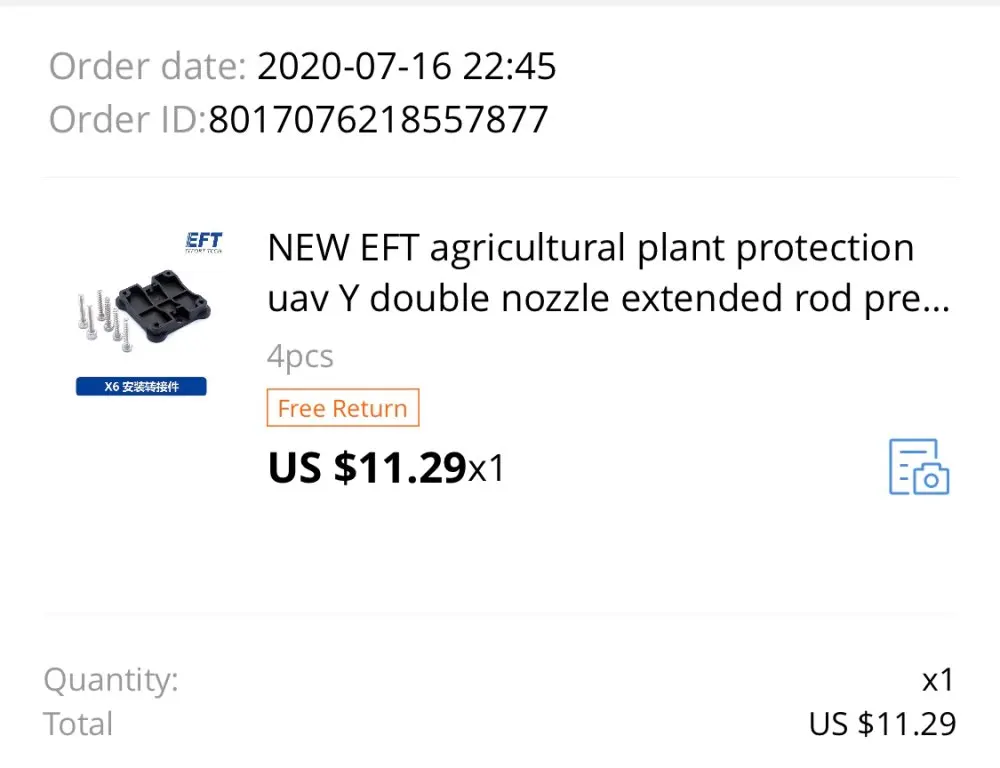Open the NEW EFT agricultural product title
Image resolution: width=1000 pixels, height=768 pixels.
[590, 248]
